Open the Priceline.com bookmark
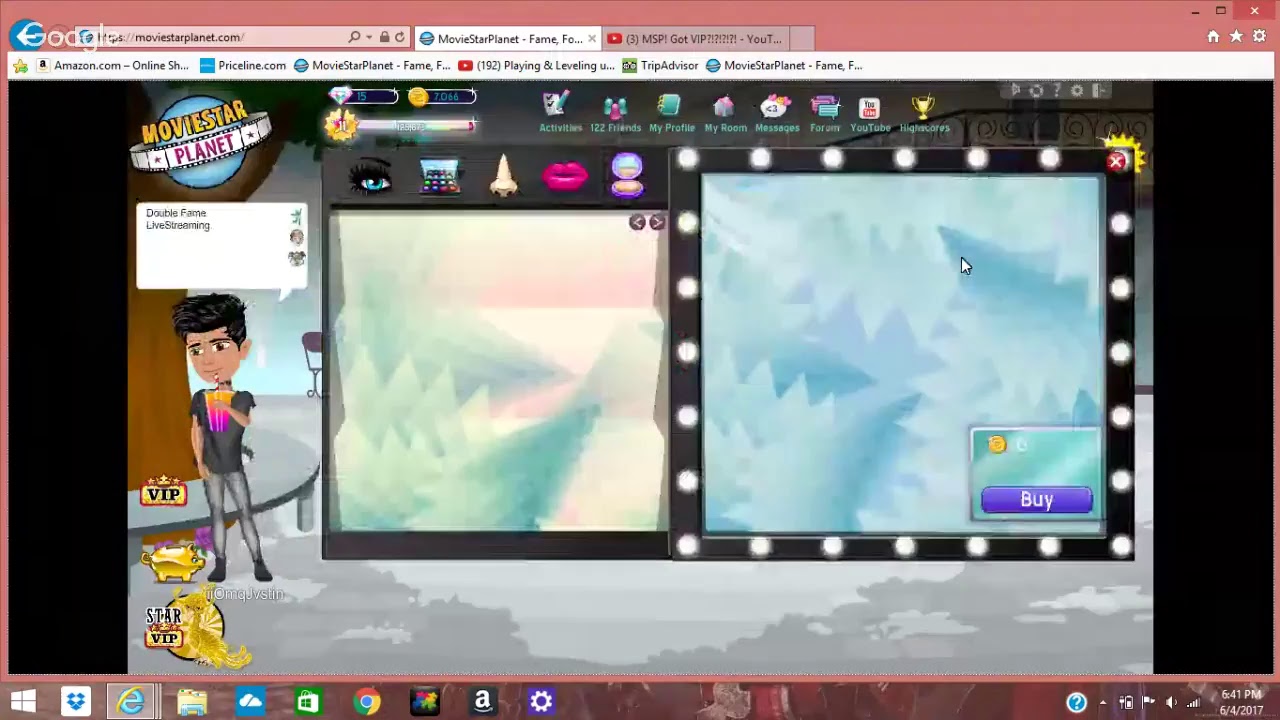 click(243, 66)
